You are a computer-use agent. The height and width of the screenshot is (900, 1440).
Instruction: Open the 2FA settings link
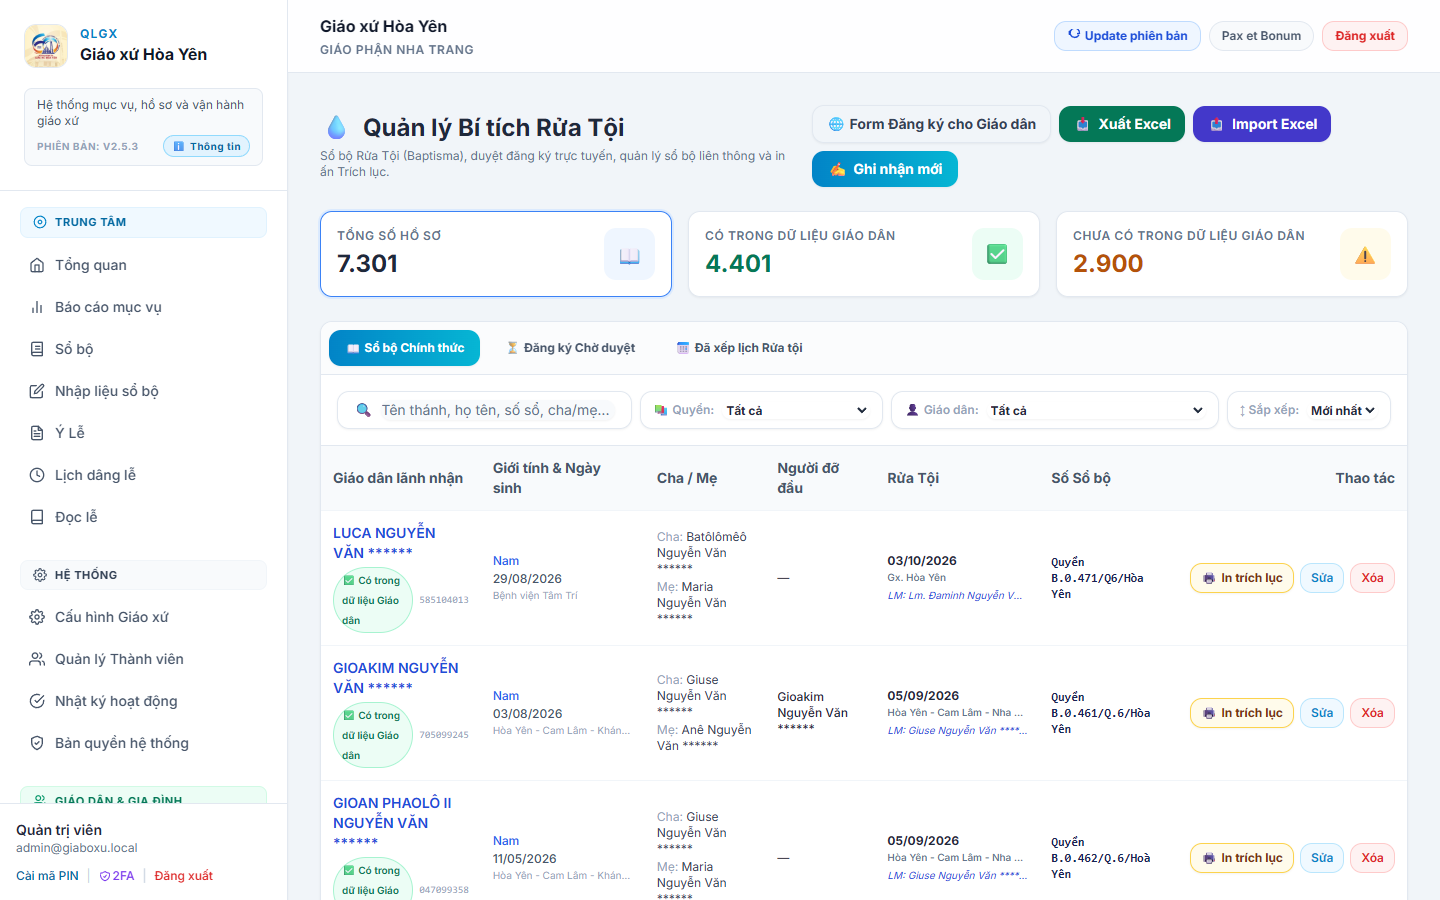tap(117, 876)
